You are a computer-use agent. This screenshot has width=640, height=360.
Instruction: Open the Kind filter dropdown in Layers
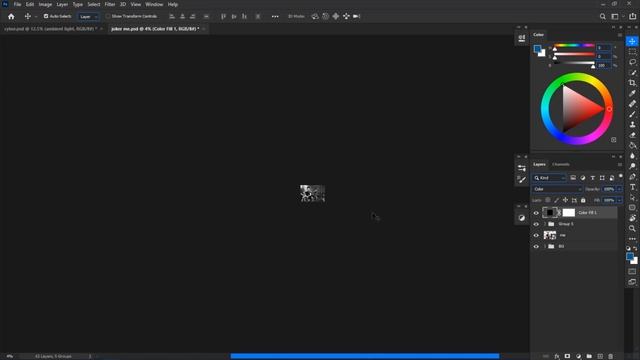tap(549, 178)
